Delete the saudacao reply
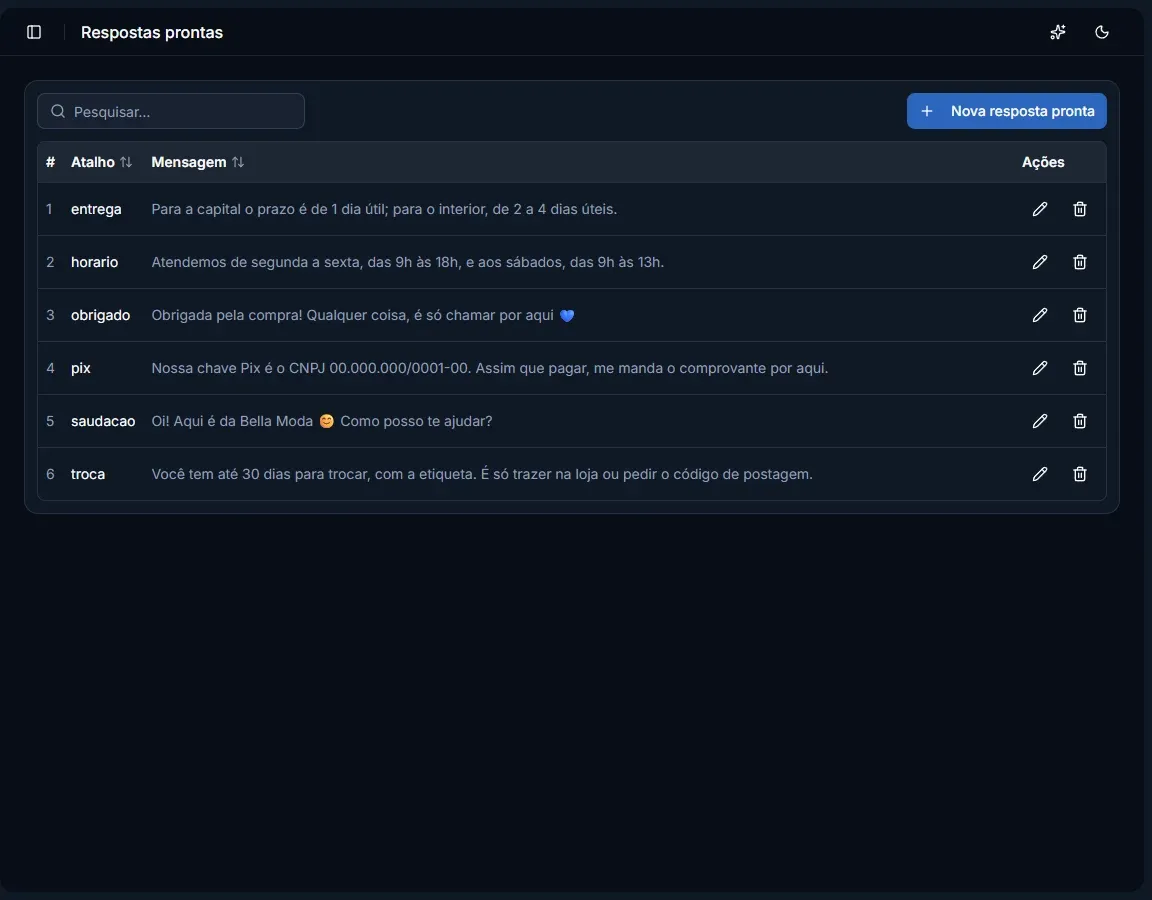 1079,421
